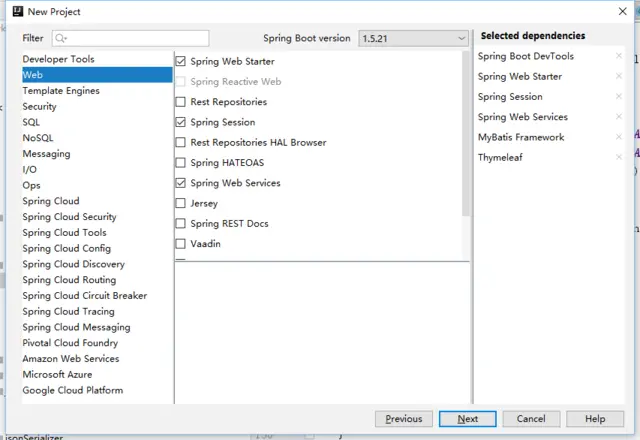
Task: Enable the Spring REST Docs checkbox
Action: 180,223
